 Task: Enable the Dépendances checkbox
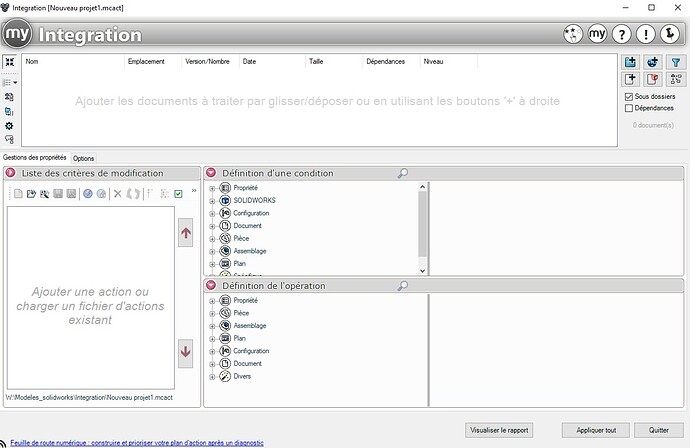(x=628, y=108)
